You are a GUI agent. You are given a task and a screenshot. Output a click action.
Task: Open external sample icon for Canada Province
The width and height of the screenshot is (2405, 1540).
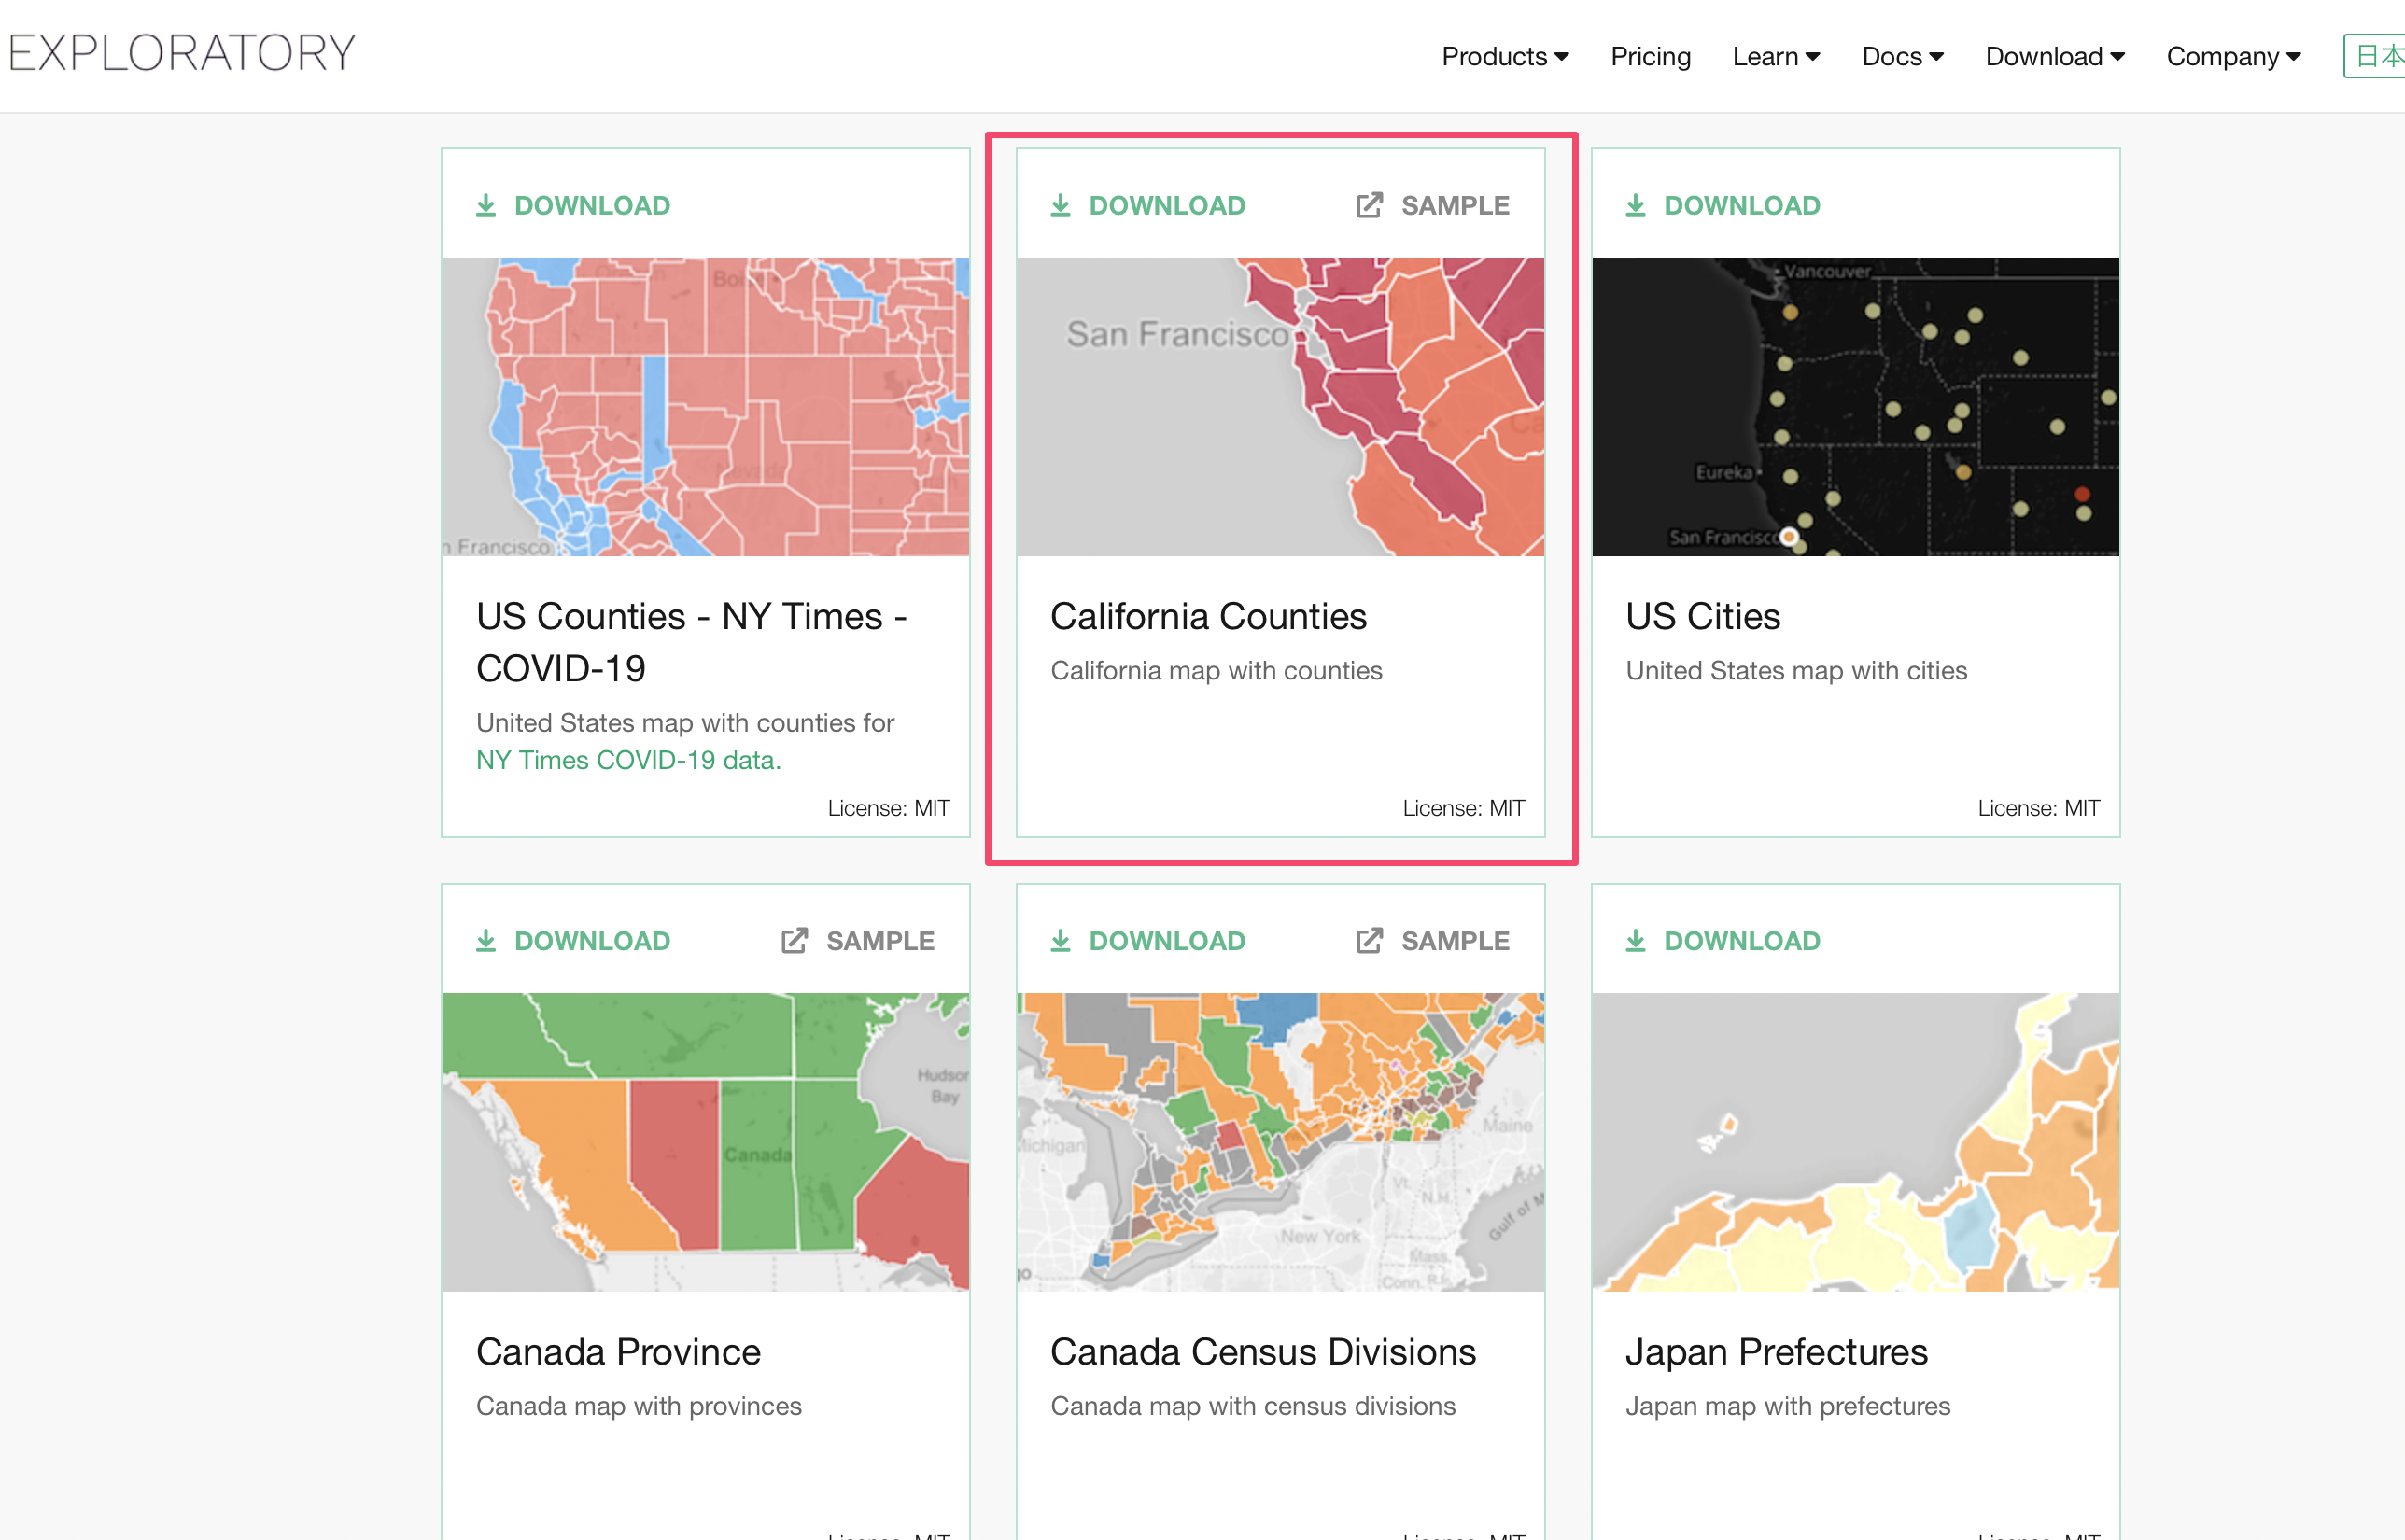point(794,941)
